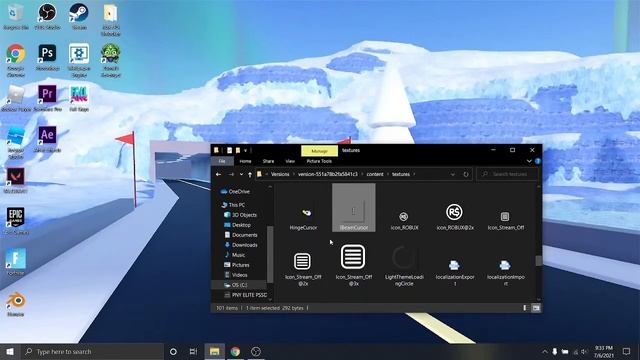Select the localizationImport file
This screenshot has width=640, height=360.
click(505, 272)
